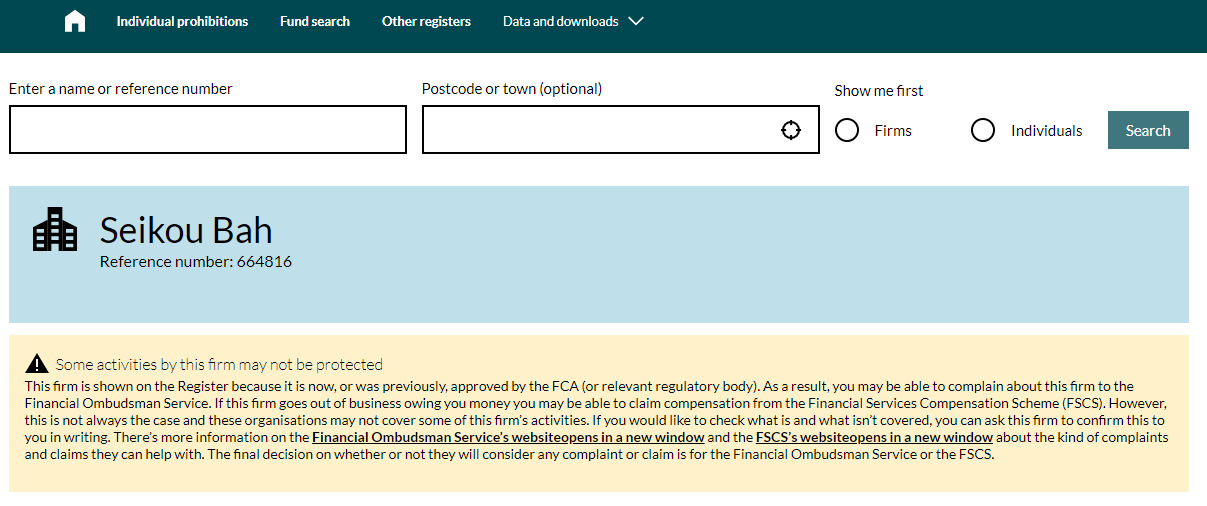
Task: Click the firm building icon
Action: tap(55, 229)
